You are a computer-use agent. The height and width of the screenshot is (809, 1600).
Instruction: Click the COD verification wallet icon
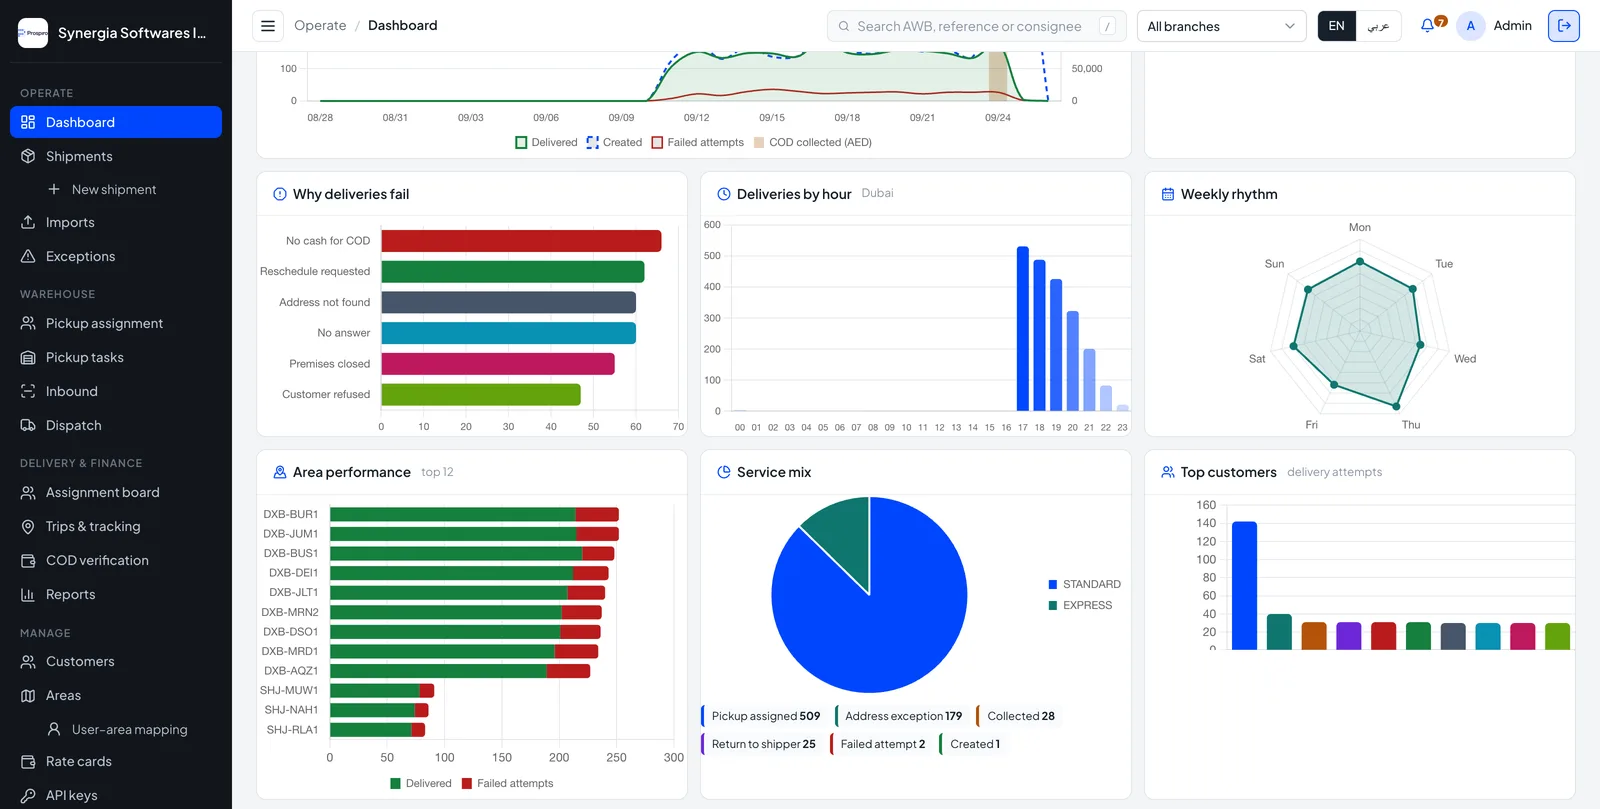(x=28, y=560)
